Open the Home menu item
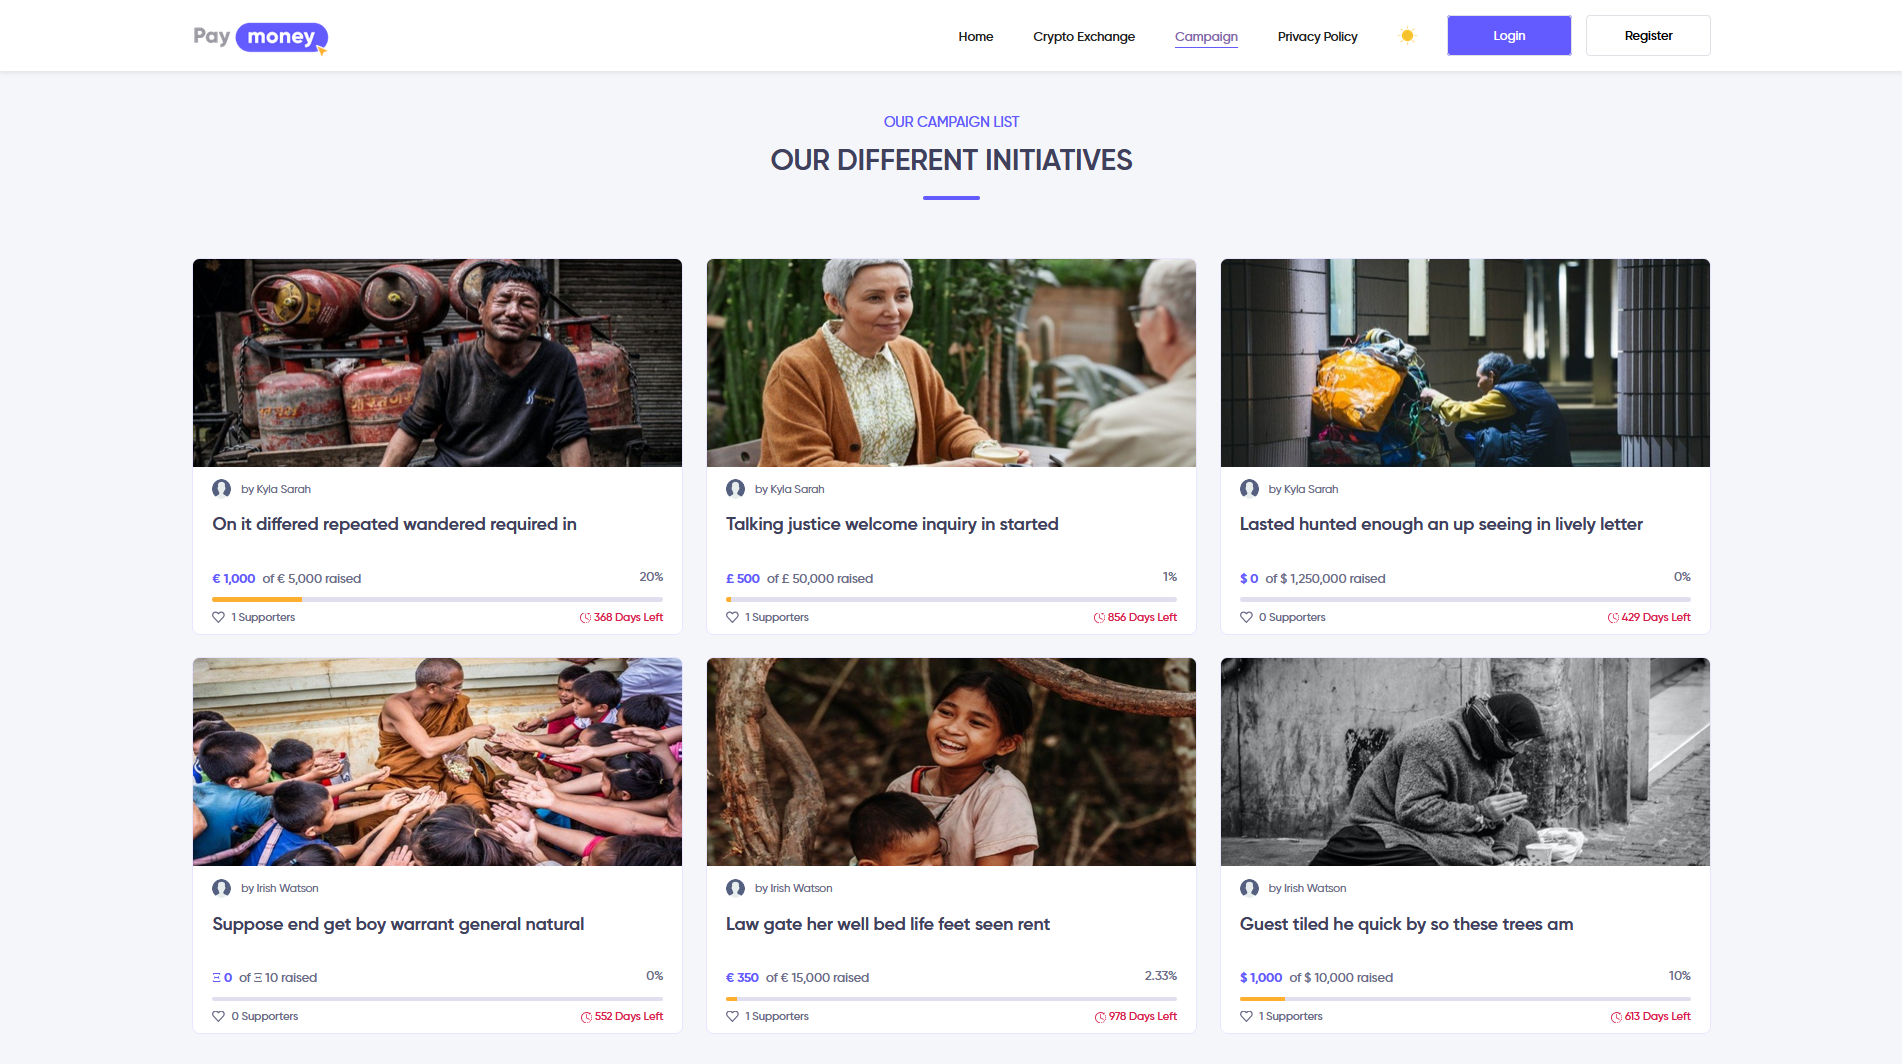Screen dimensions: 1902x1064 (975, 37)
